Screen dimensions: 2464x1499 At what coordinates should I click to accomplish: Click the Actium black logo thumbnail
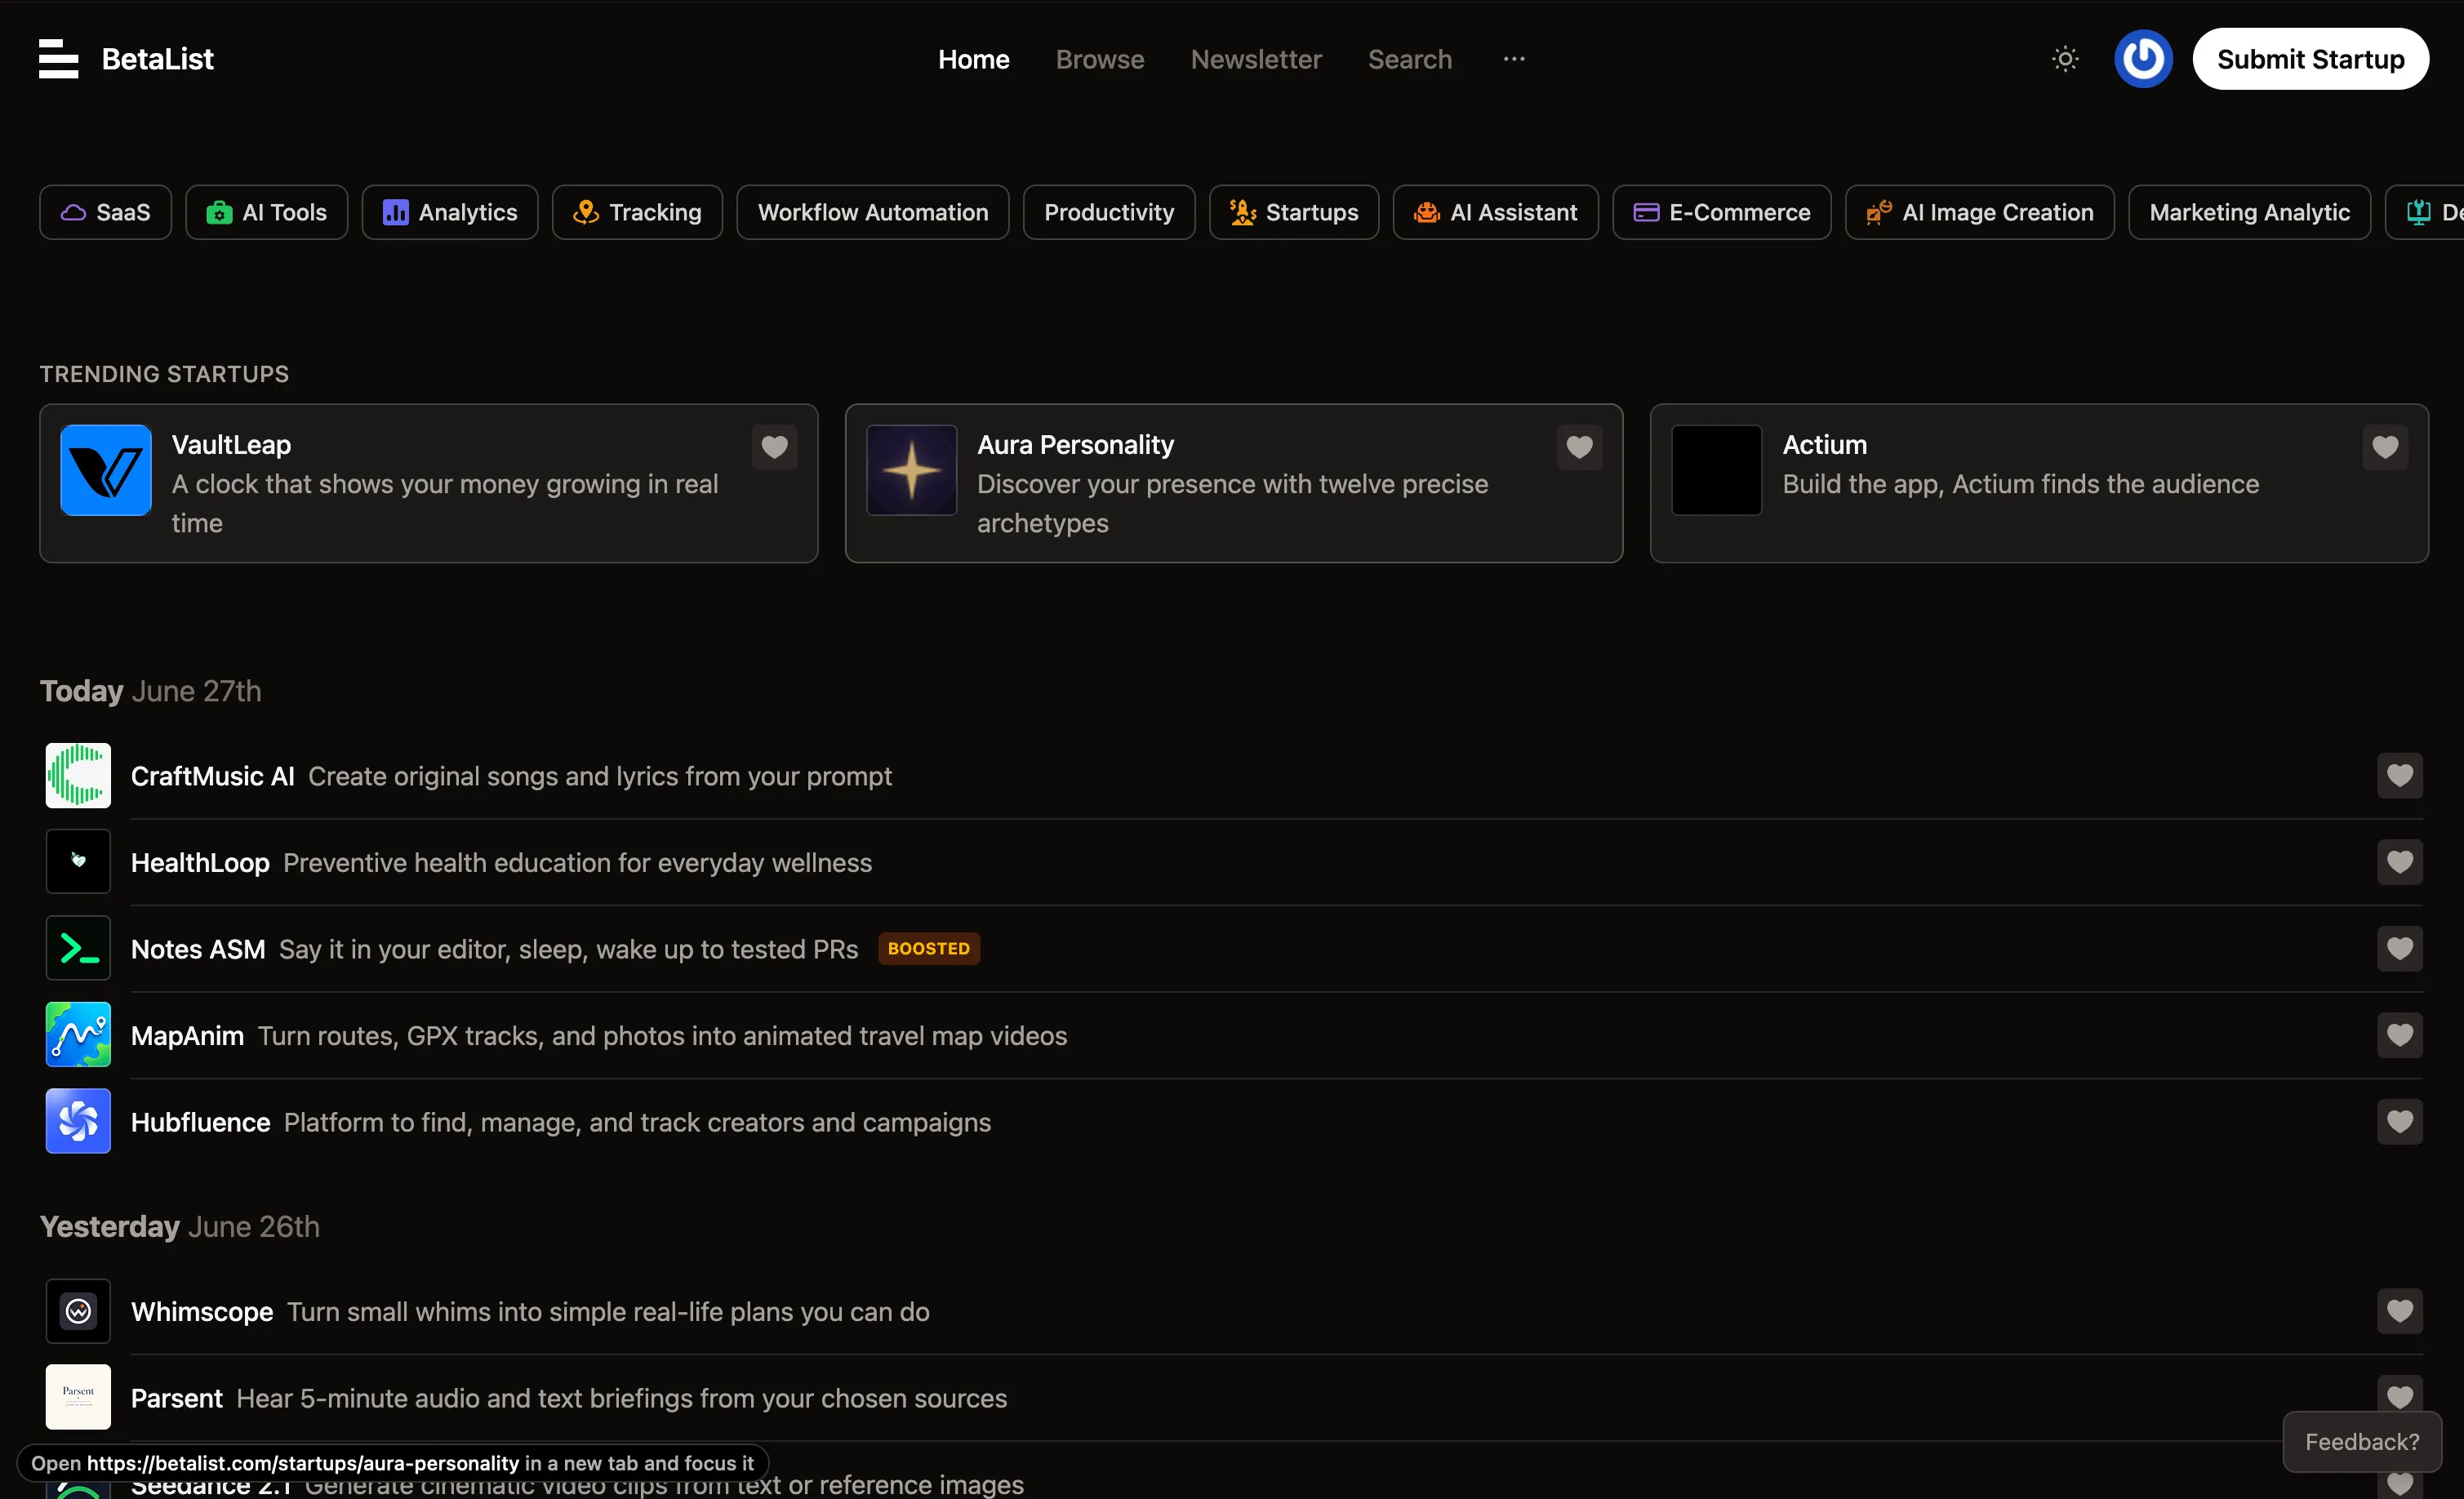pyautogui.click(x=1716, y=470)
